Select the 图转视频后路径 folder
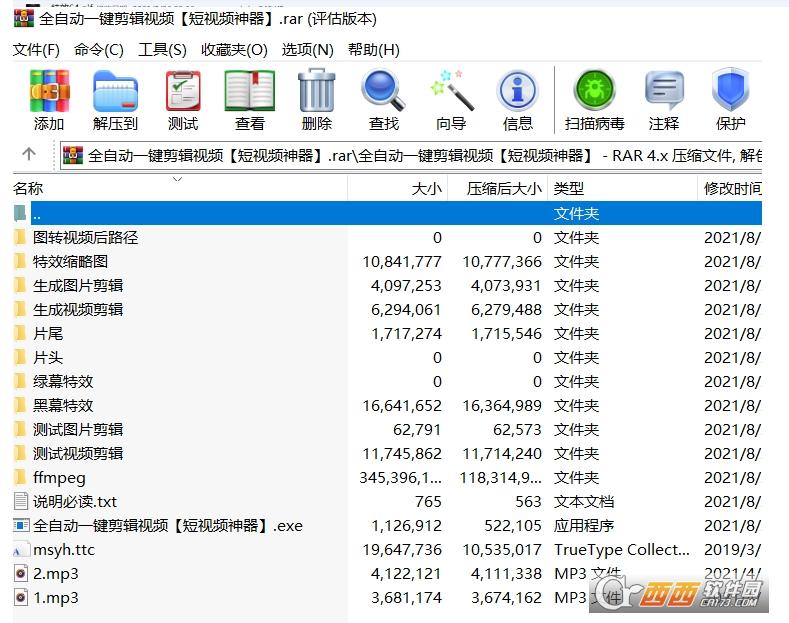Image resolution: width=789 pixels, height=623 pixels. (86, 238)
